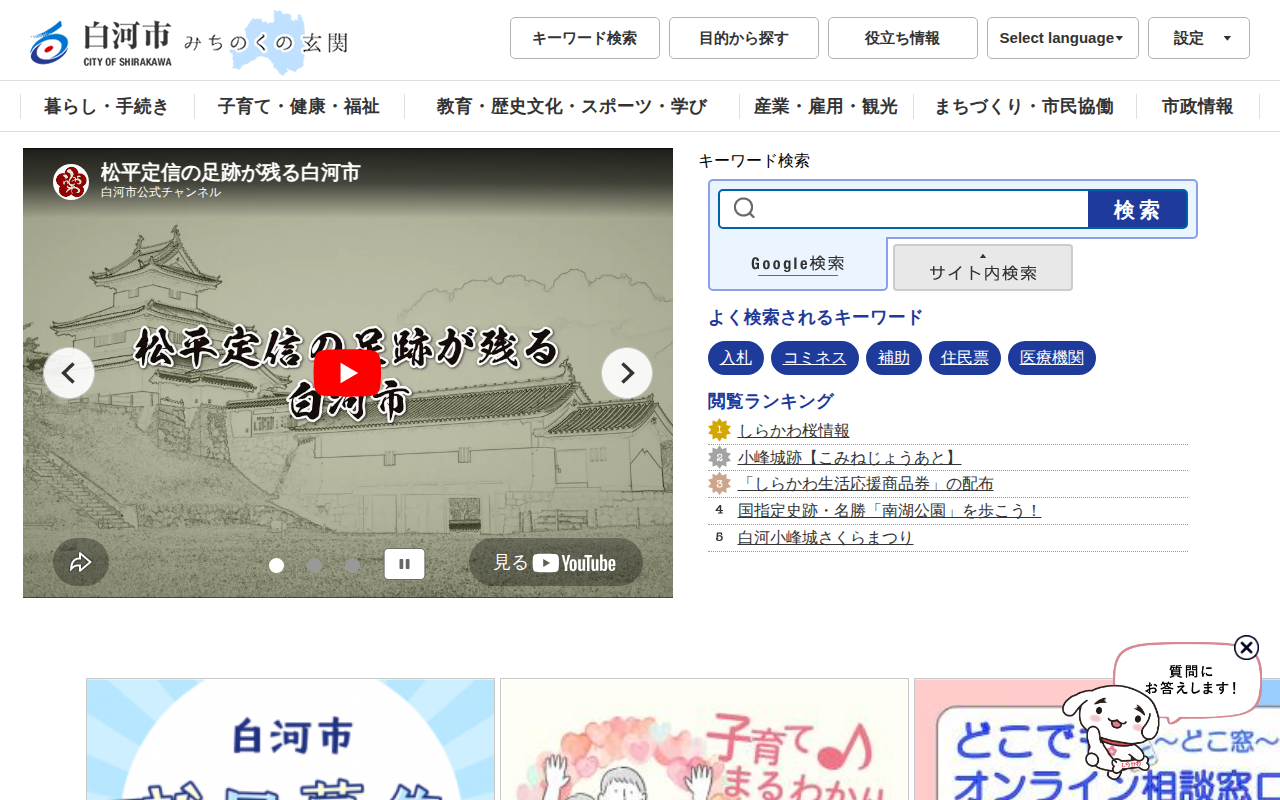Select the first carousel slide dot
The height and width of the screenshot is (800, 1280).
pos(277,566)
